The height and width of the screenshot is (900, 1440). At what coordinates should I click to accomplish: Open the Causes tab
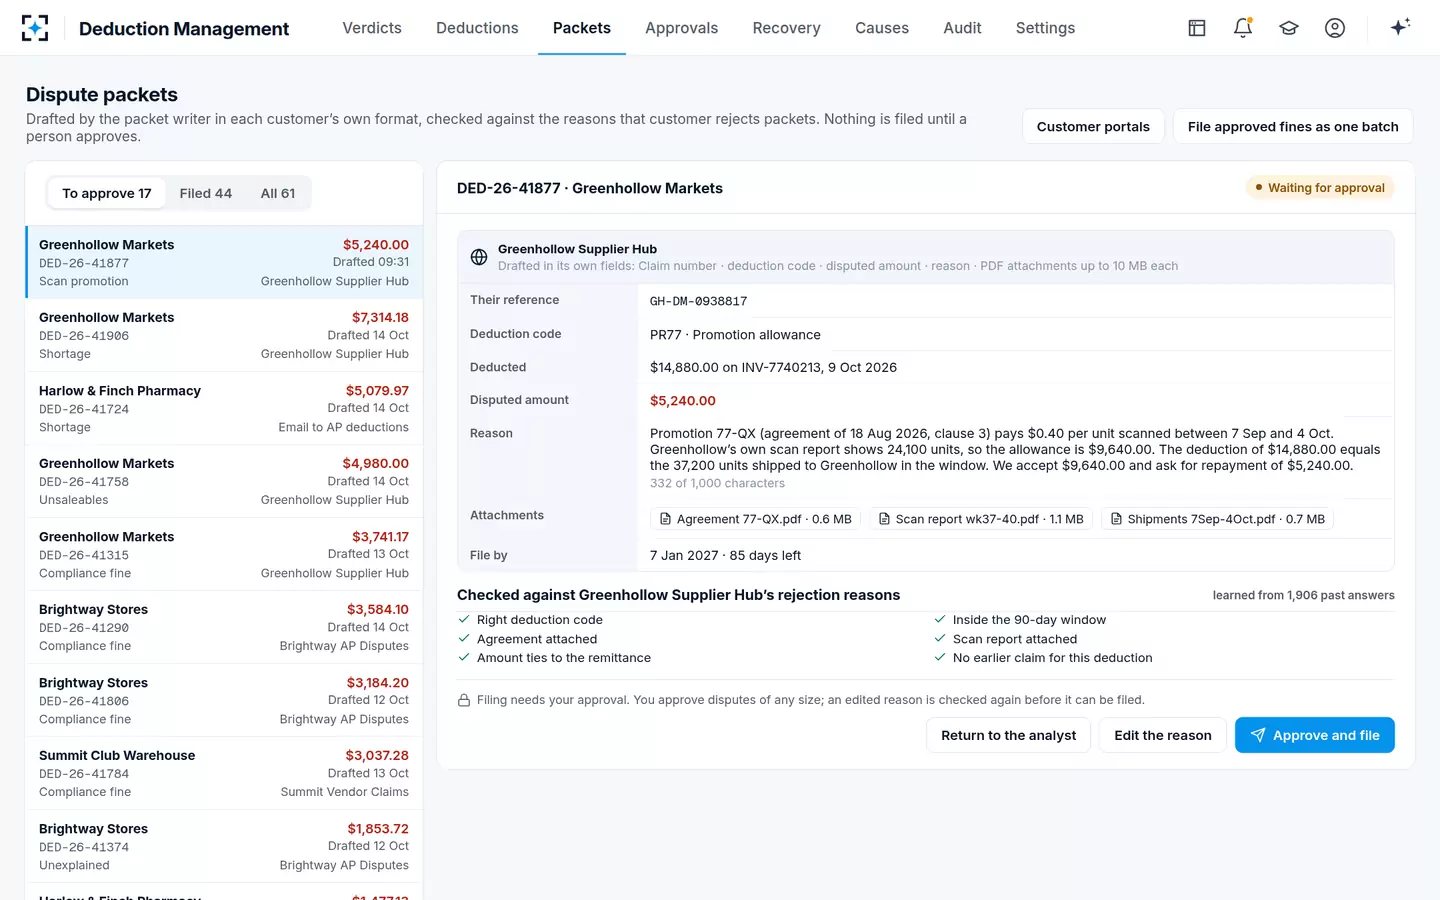pyautogui.click(x=882, y=28)
